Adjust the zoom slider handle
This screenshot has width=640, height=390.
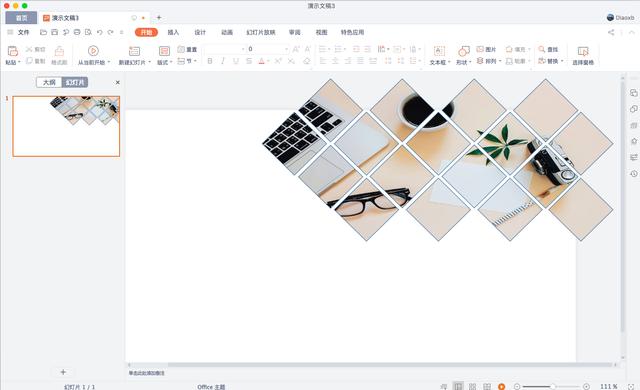(553, 386)
